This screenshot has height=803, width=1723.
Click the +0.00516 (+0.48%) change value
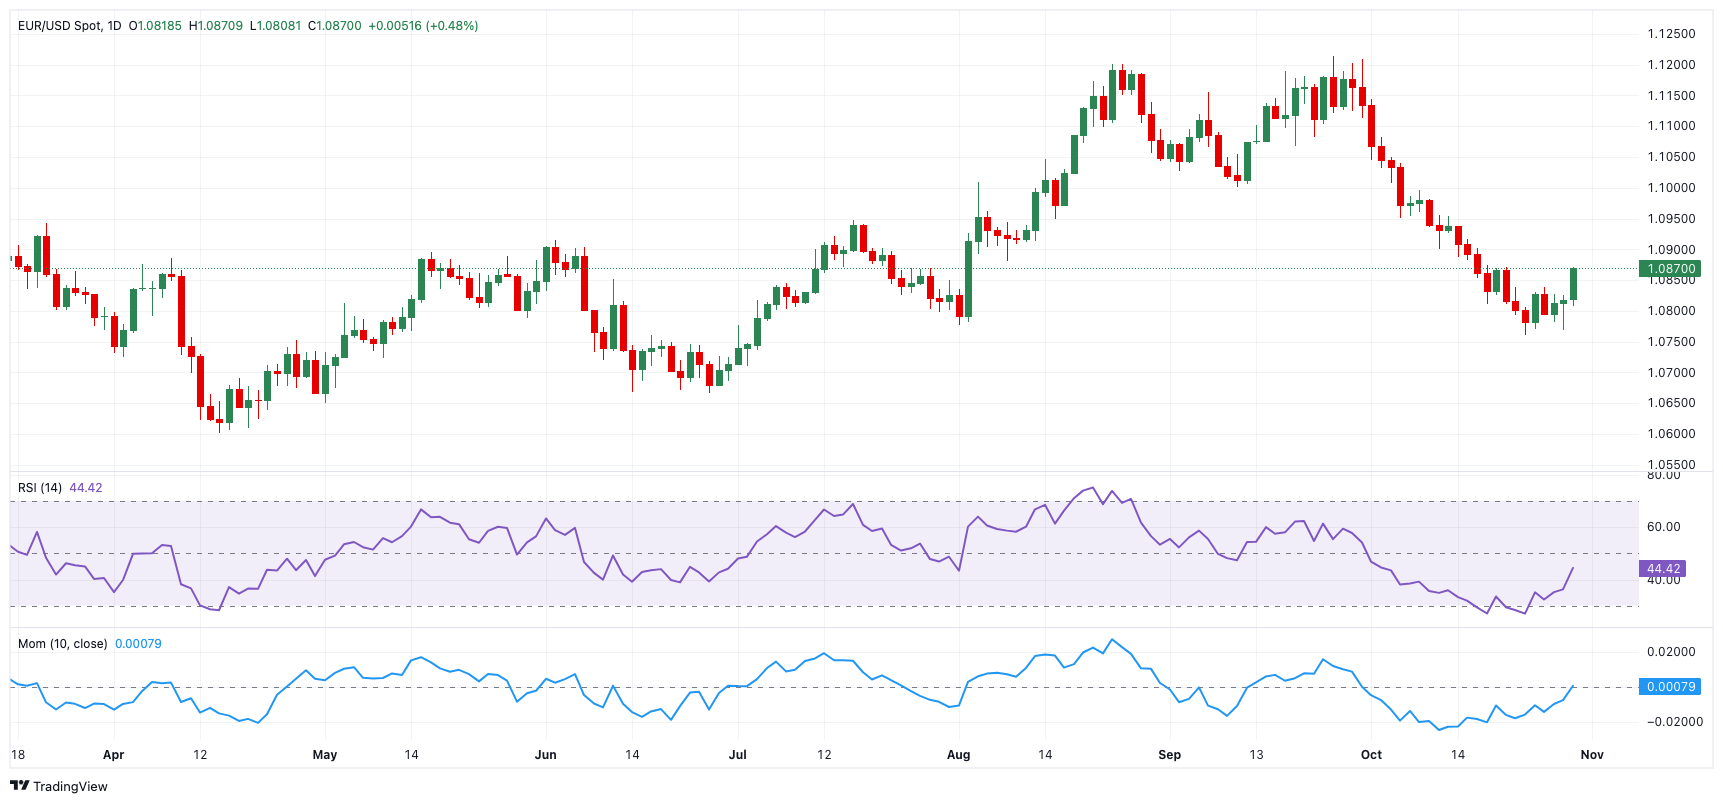[423, 26]
